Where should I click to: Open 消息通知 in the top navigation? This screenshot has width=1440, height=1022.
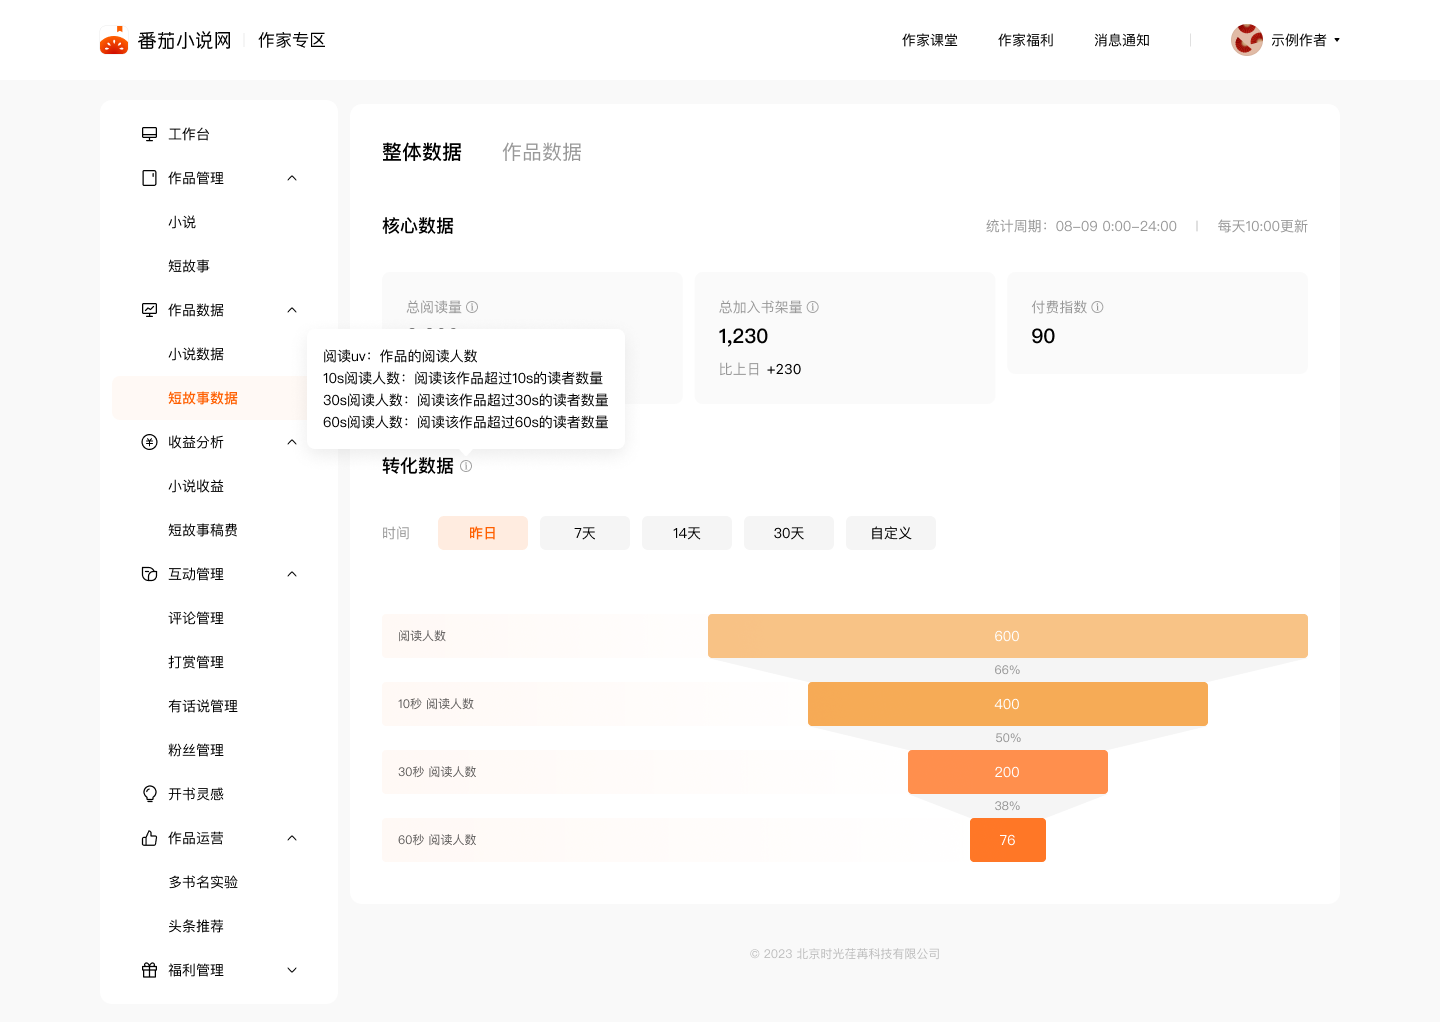[1121, 40]
